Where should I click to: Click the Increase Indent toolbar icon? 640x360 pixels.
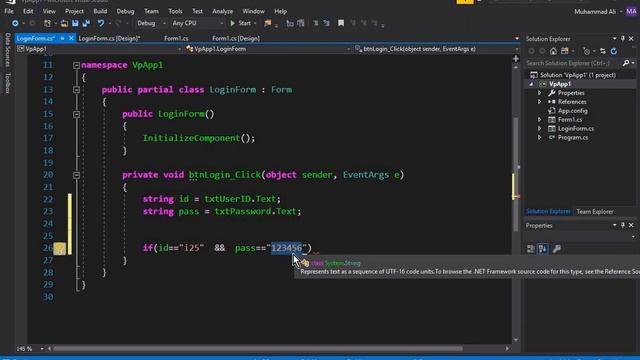click(301, 23)
